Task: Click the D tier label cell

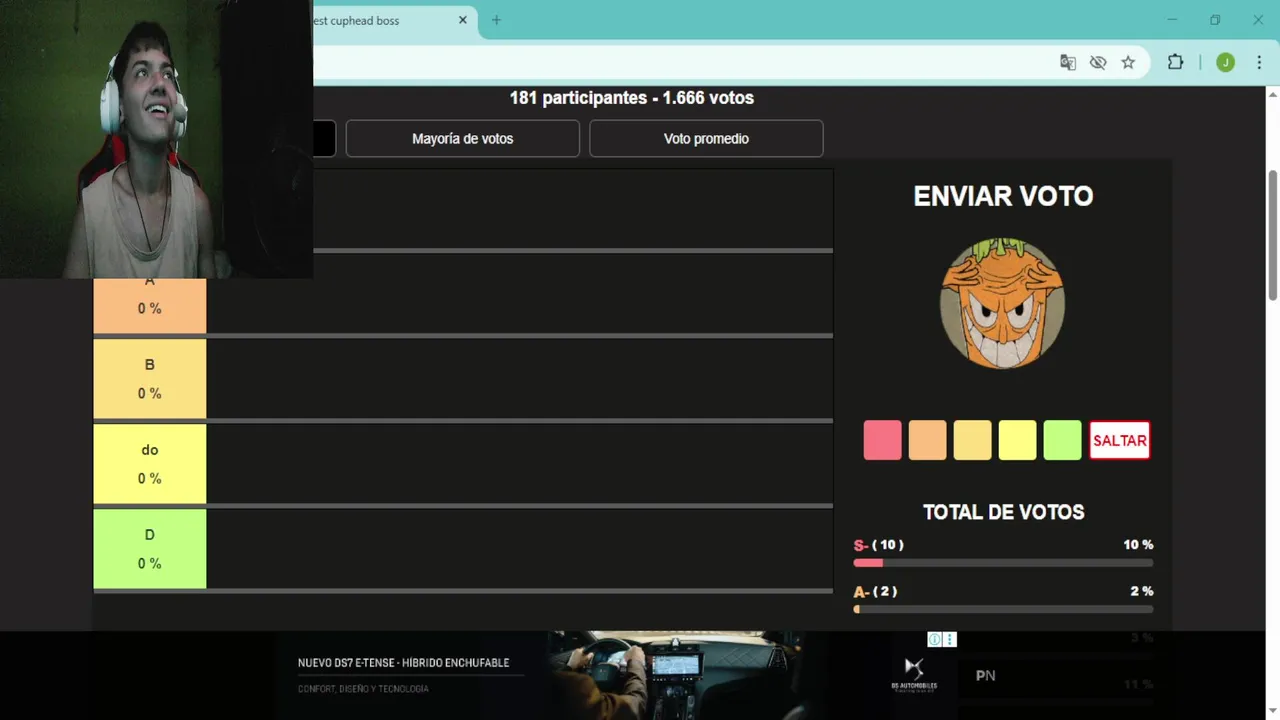Action: coord(150,548)
